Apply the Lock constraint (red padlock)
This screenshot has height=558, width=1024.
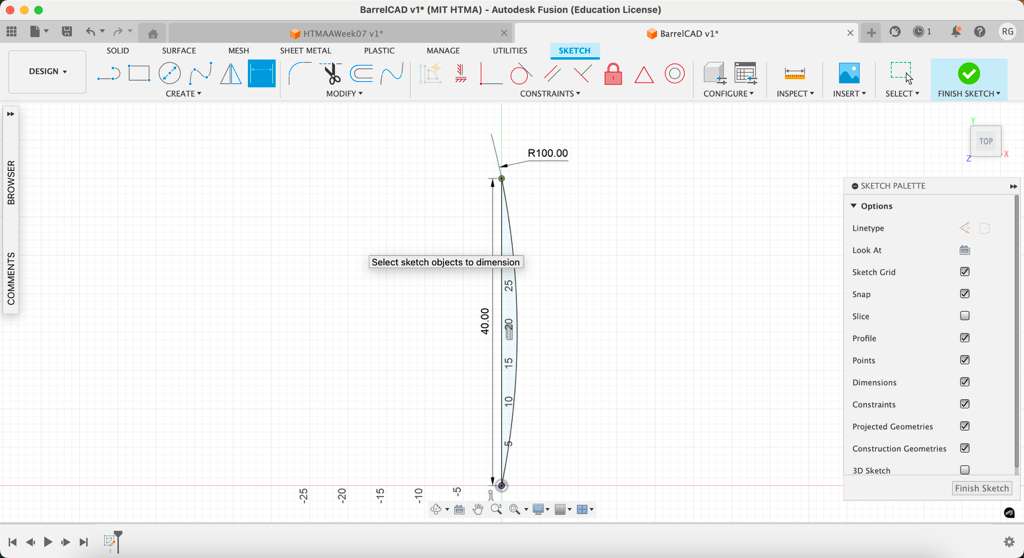(613, 74)
